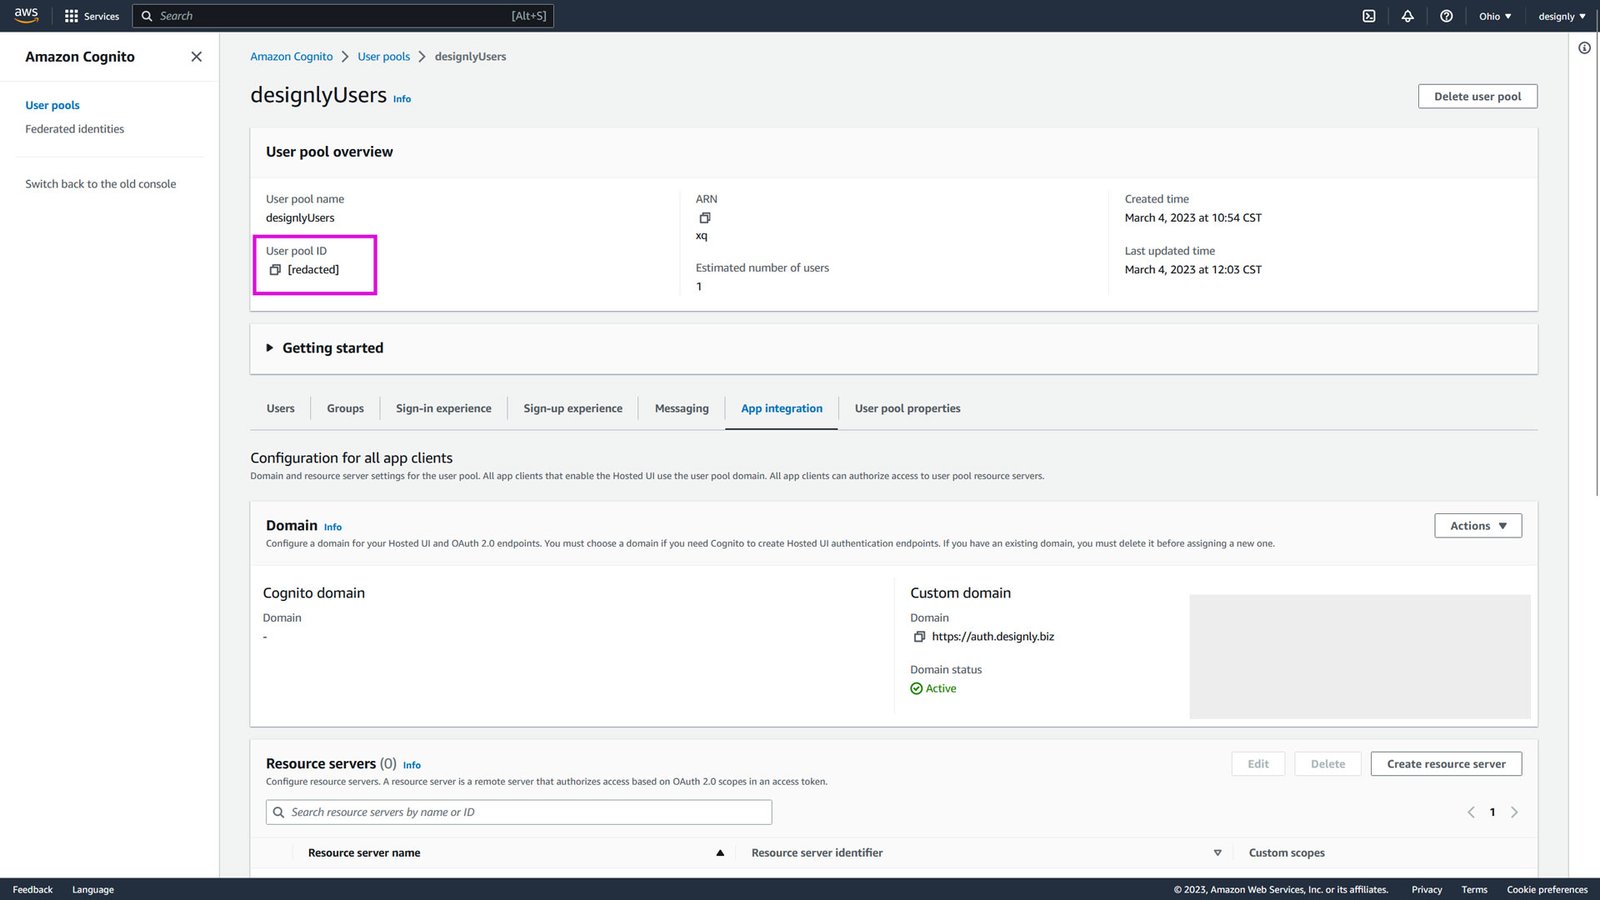
Task: Click the AWS logo to go home
Action: click(x=25, y=14)
